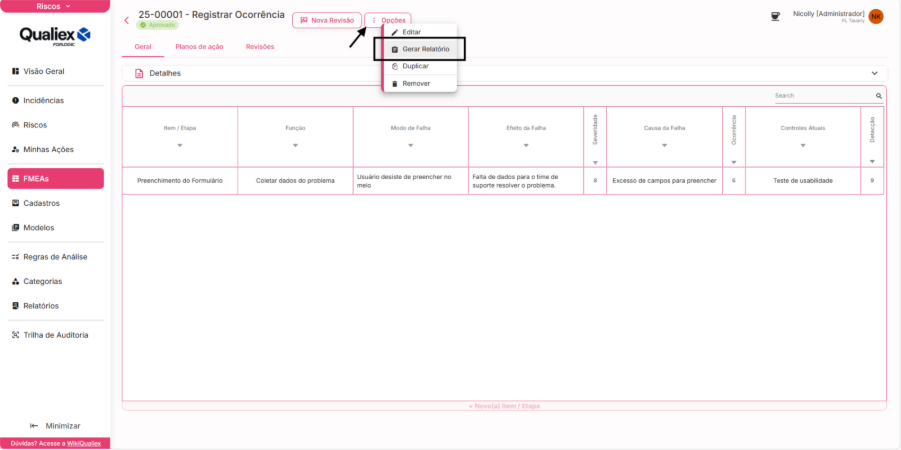Screen dimensions: 901x450
Task: Switch to the Revisões tab
Action: [260, 47]
